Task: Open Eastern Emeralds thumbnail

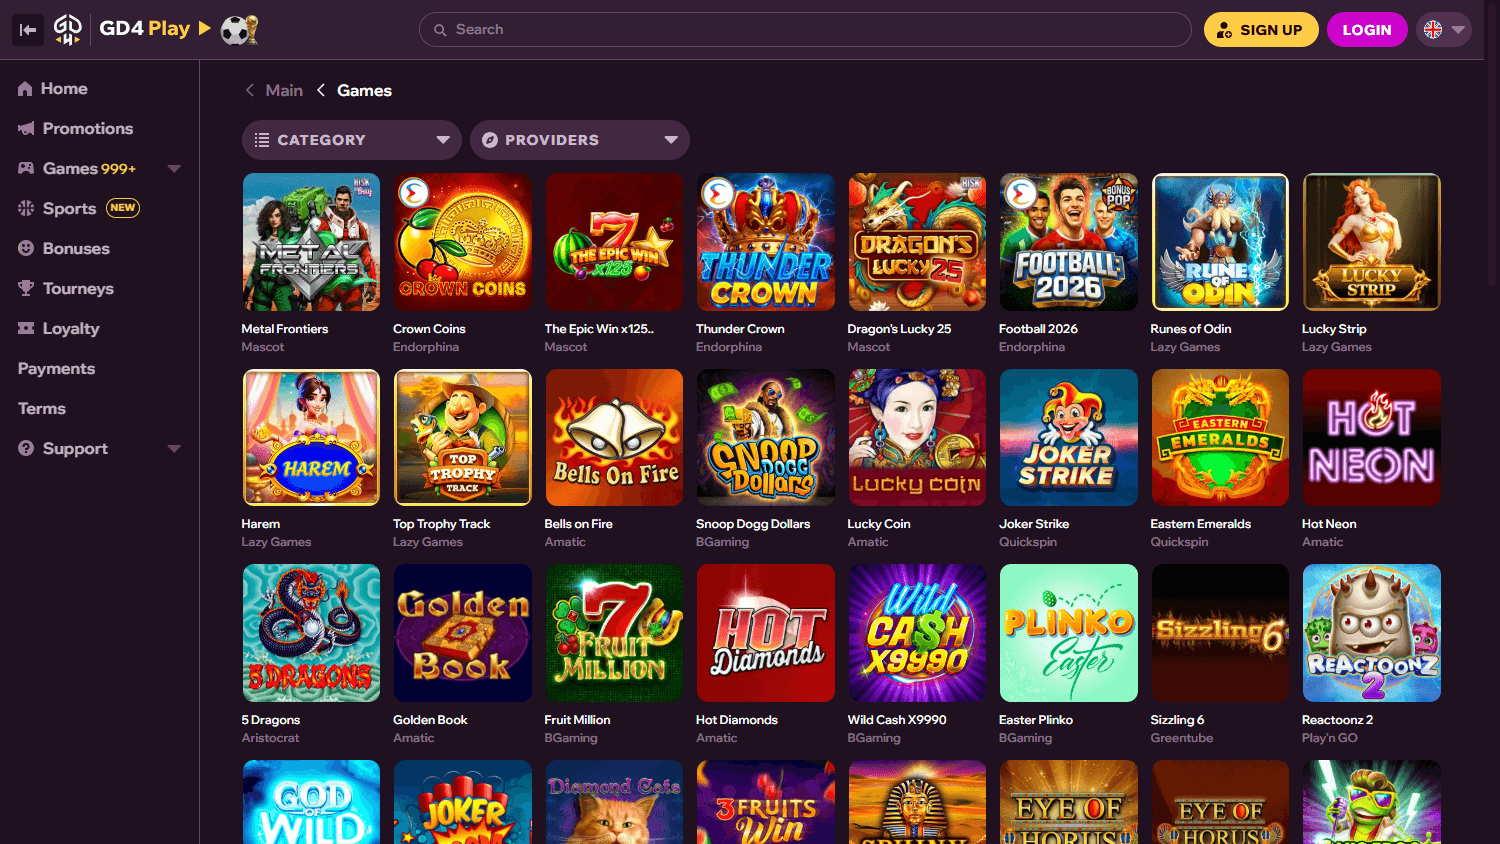Action: [1220, 437]
